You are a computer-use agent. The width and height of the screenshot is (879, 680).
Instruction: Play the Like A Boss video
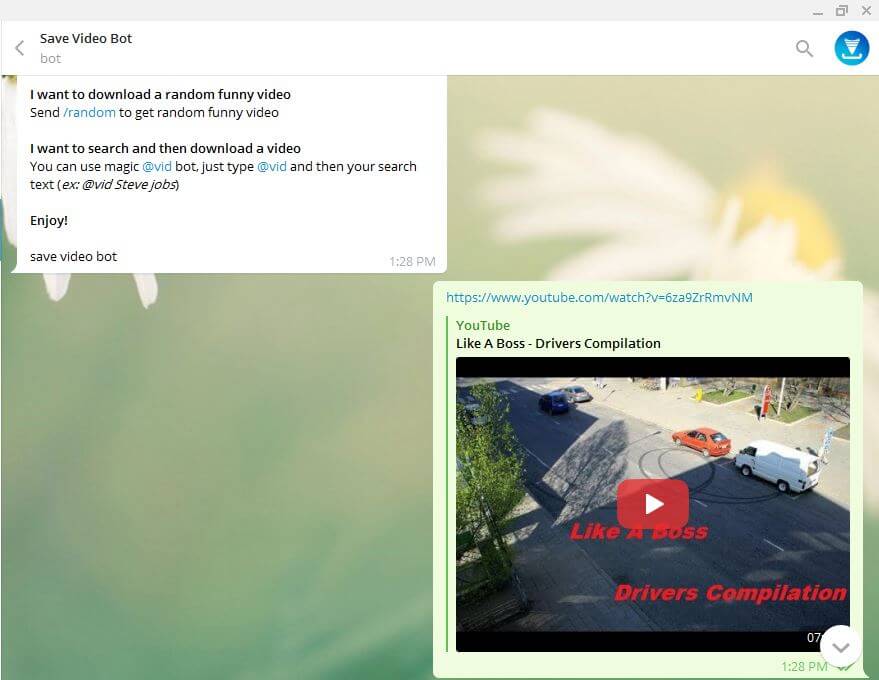click(x=653, y=504)
